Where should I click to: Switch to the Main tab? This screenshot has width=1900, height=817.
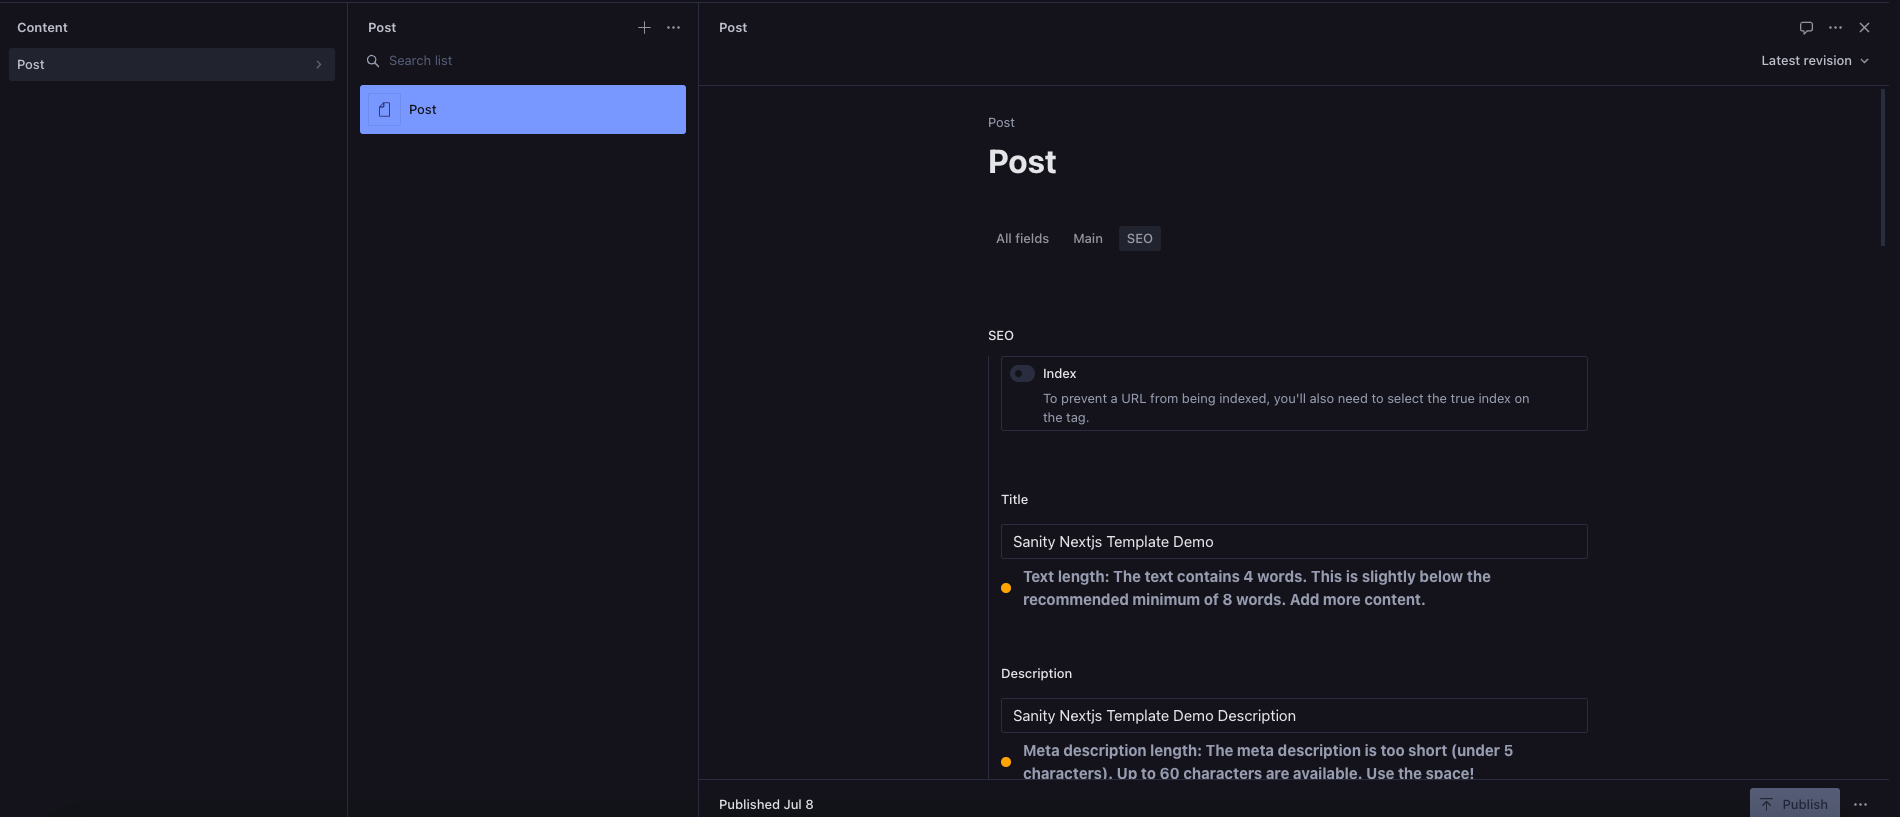(1088, 239)
